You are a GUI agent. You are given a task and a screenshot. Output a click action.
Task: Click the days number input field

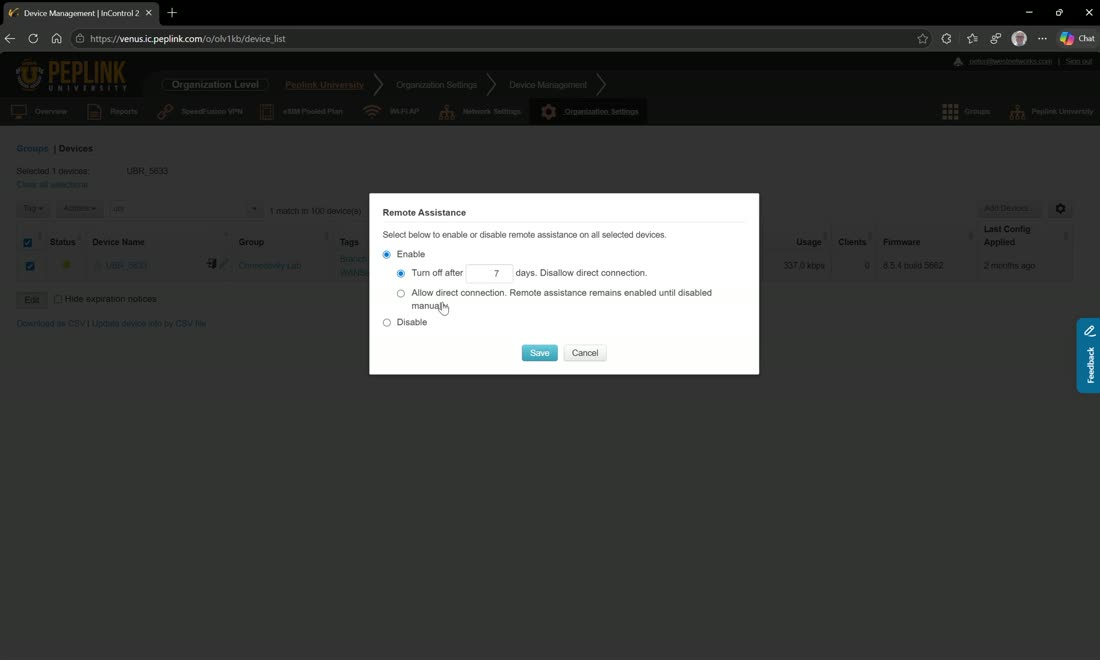coord(489,274)
